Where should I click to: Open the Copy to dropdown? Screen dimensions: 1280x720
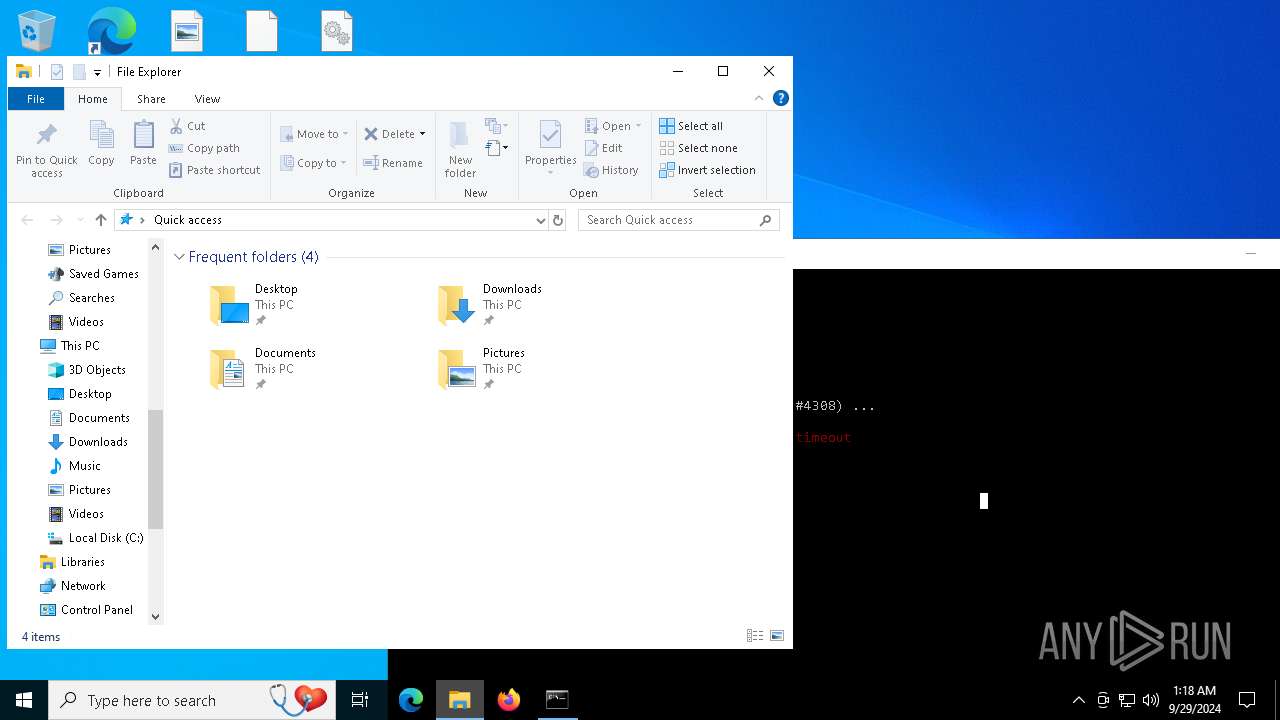(x=313, y=163)
